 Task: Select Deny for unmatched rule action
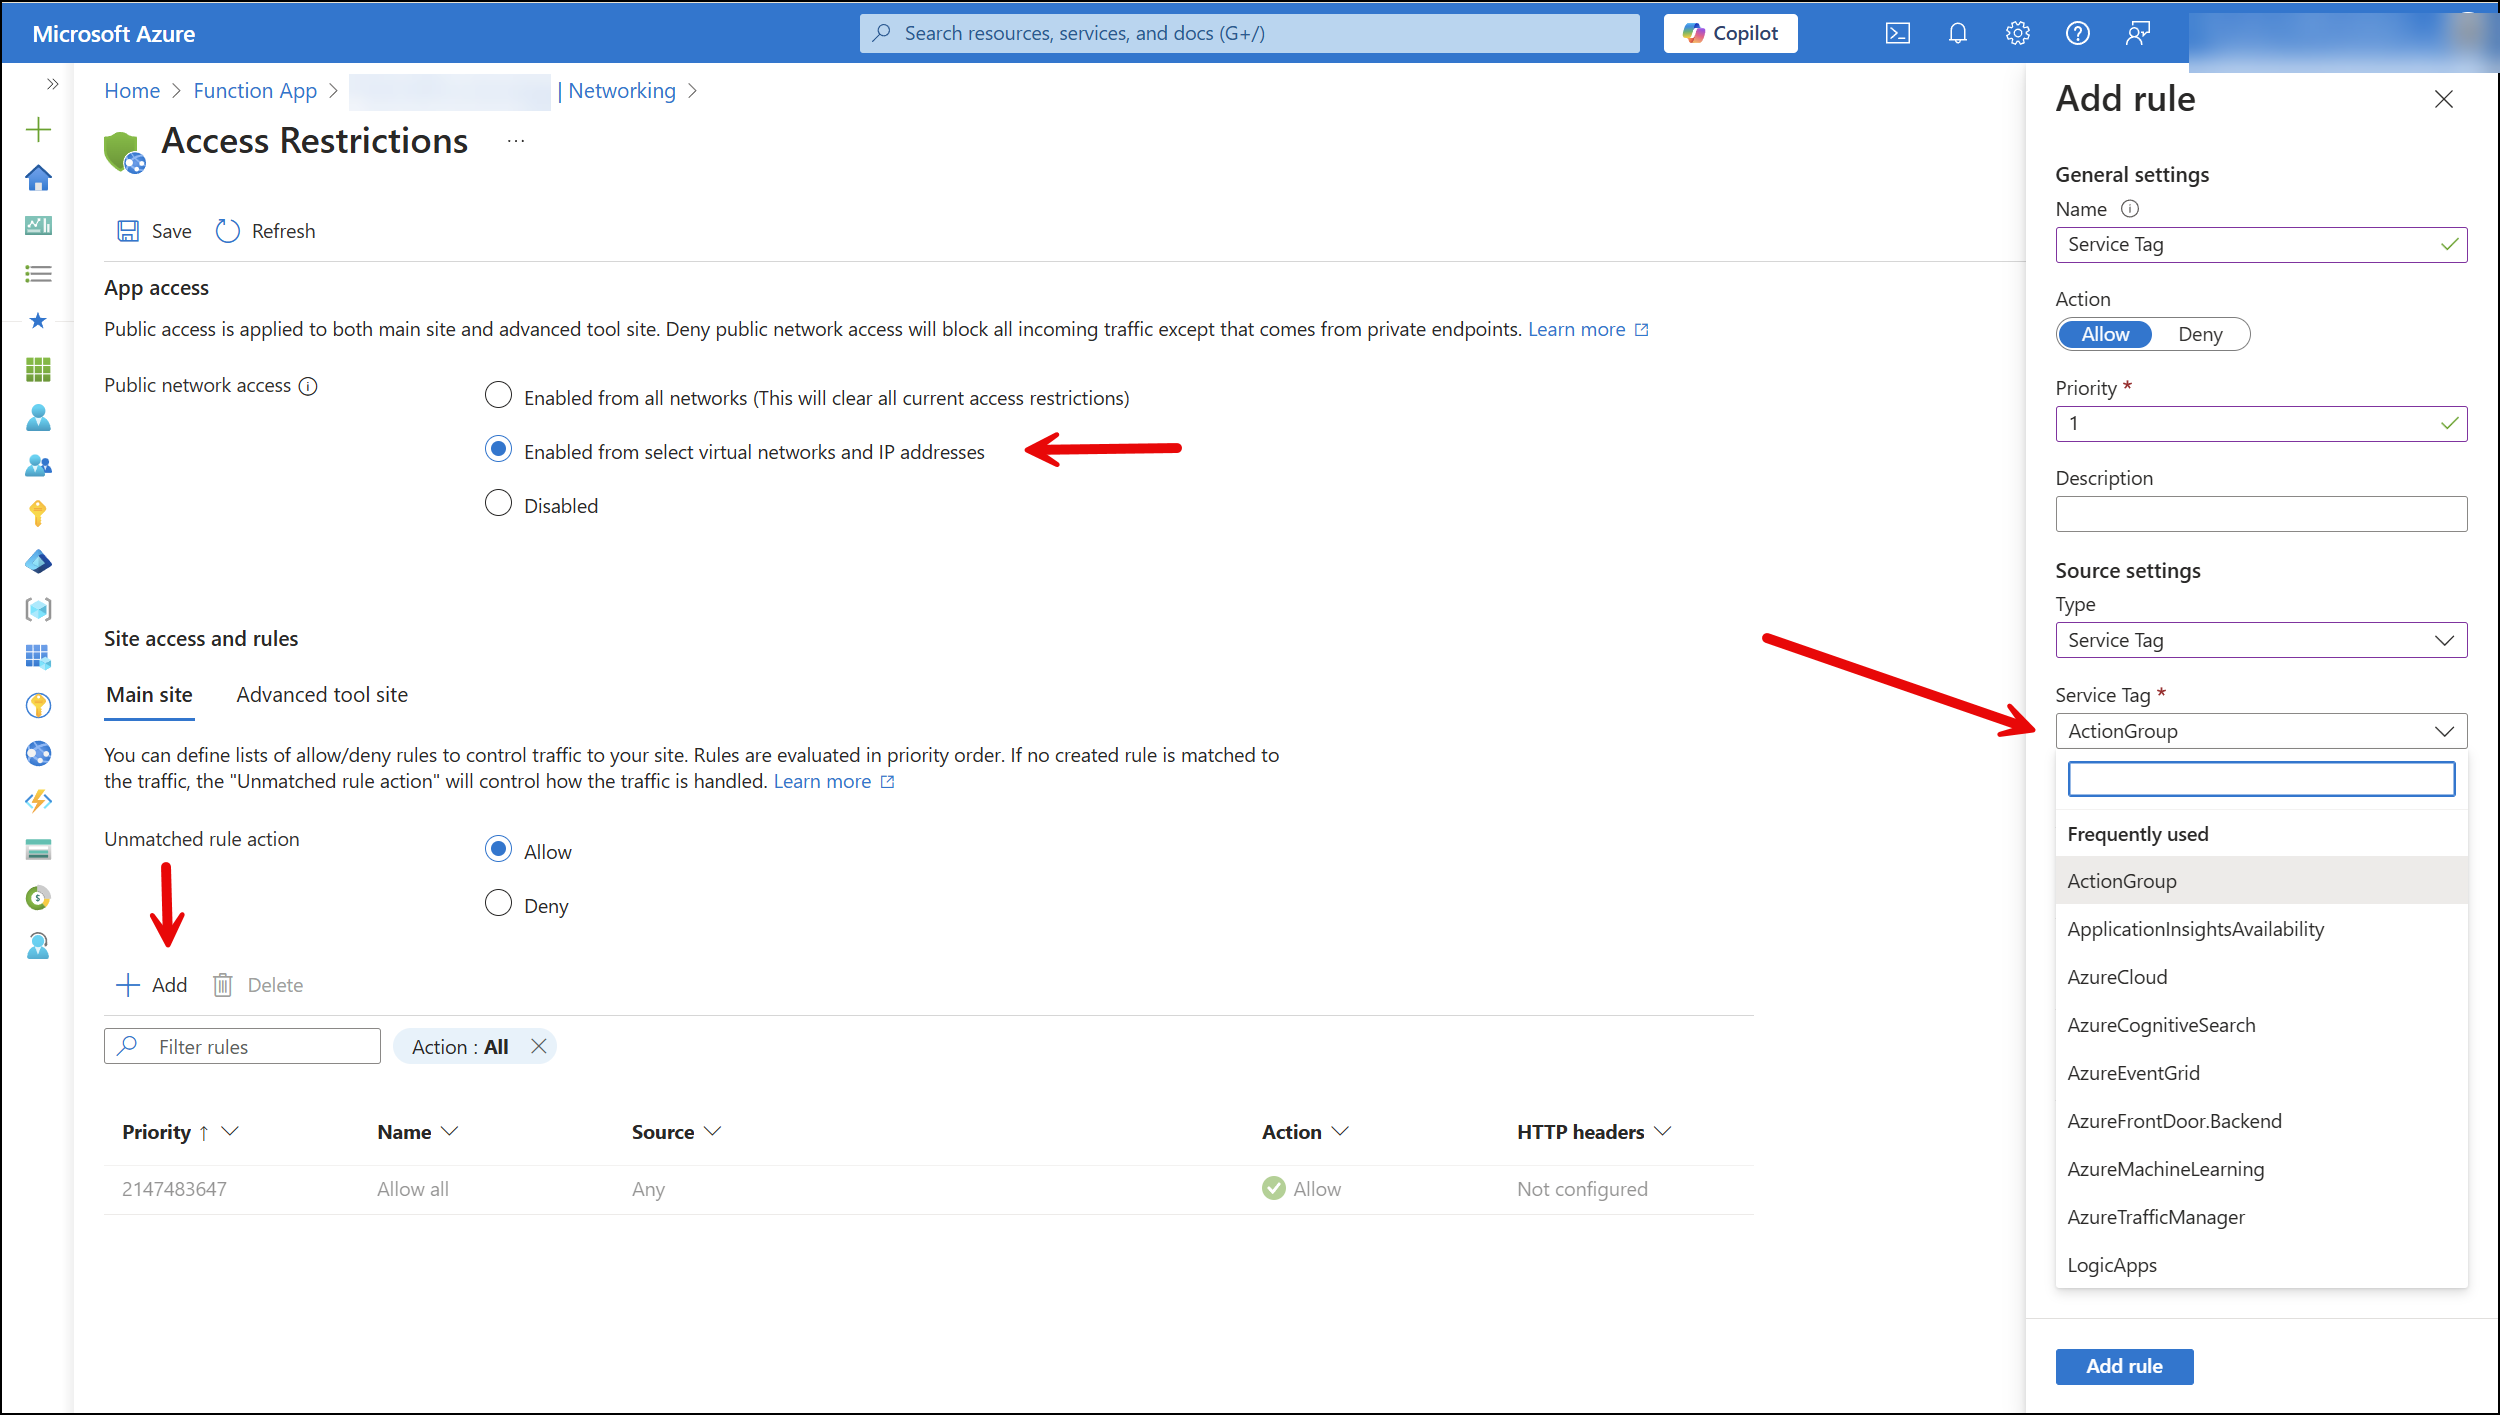click(498, 903)
